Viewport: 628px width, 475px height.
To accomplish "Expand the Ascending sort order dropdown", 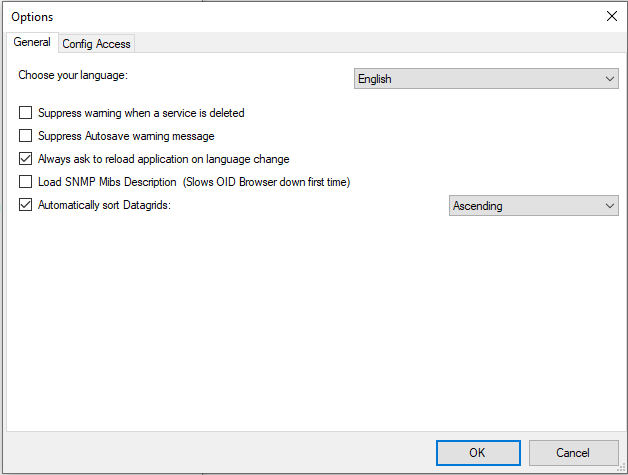I will pyautogui.click(x=533, y=206).
